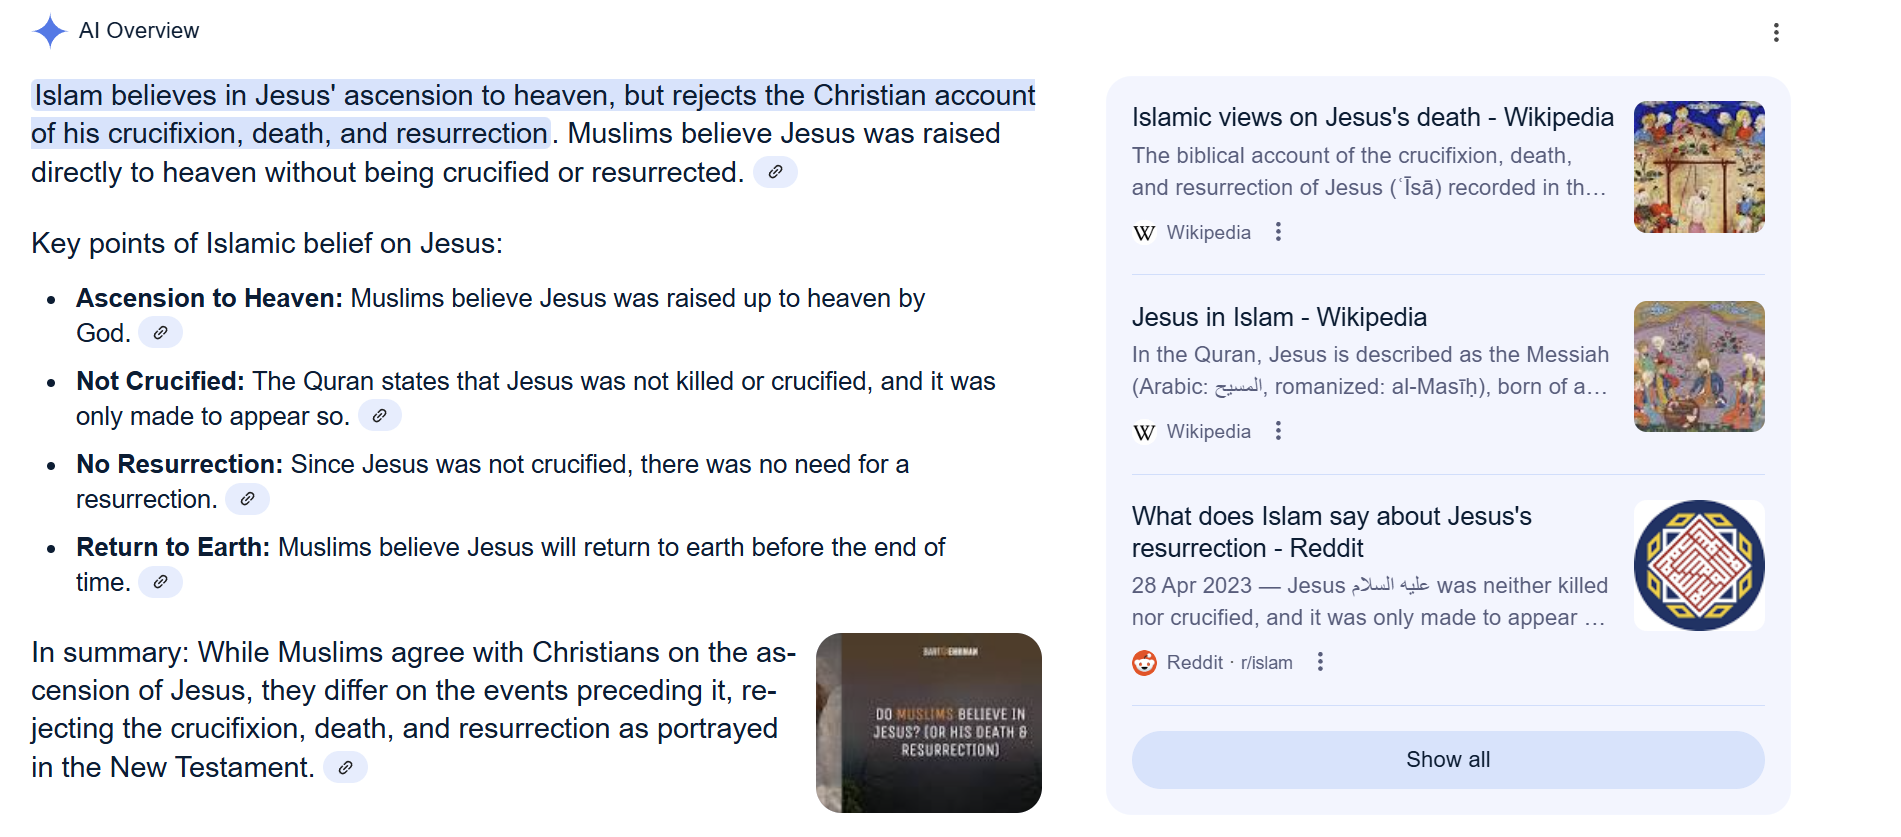Open options menu for first Wikipedia source
The height and width of the screenshot is (837, 1901).
pyautogui.click(x=1278, y=232)
